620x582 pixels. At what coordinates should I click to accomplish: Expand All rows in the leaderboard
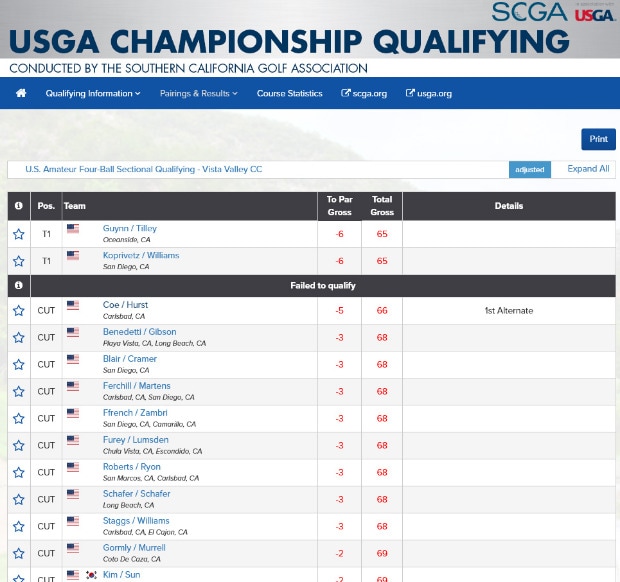click(588, 169)
